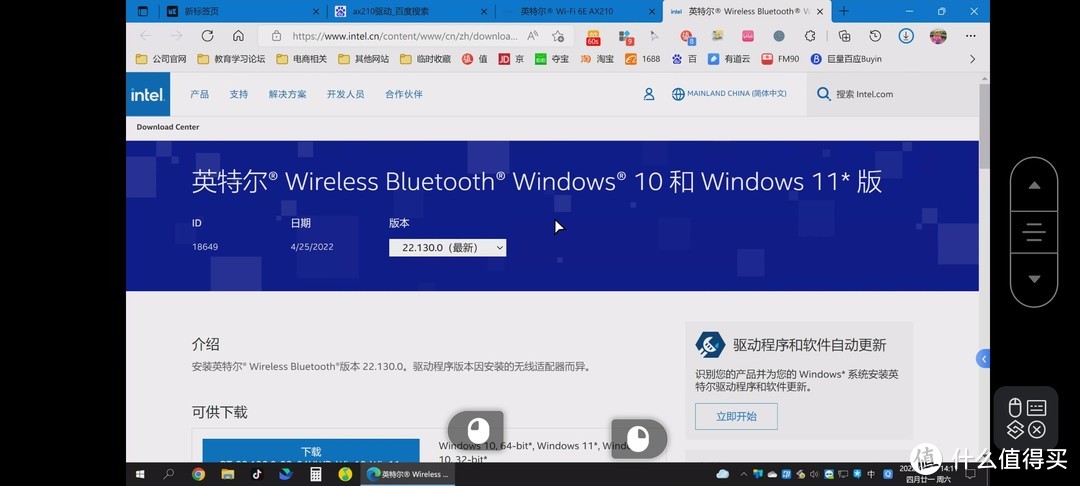1080x486 pixels.
Task: Click the page vertical scrollbar thumb
Action: 984,125
